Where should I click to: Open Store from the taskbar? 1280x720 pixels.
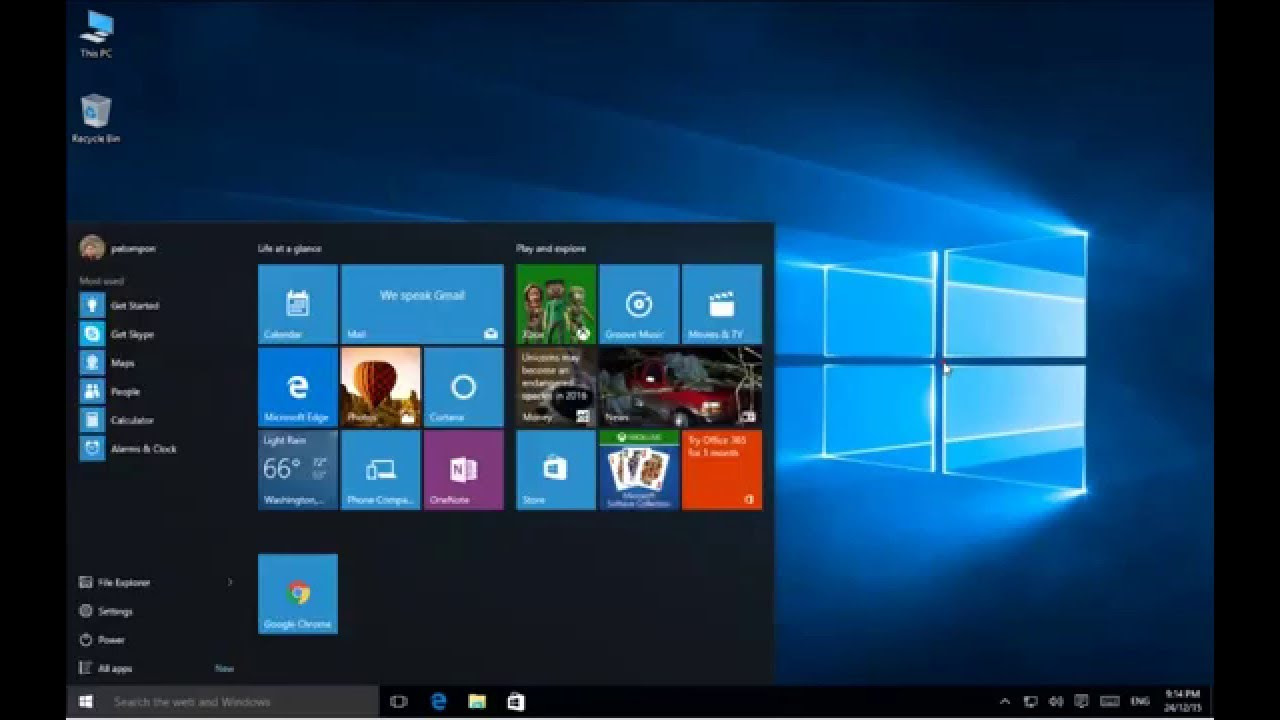(x=516, y=702)
